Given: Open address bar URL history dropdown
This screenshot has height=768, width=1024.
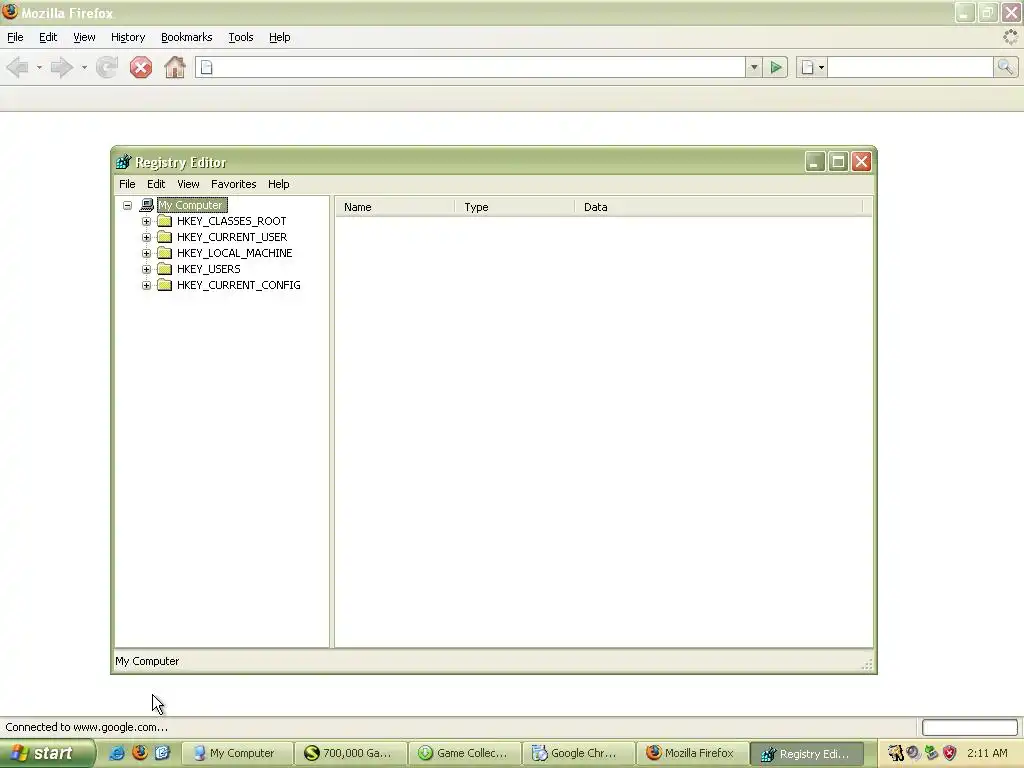Looking at the screenshot, I should (x=754, y=67).
